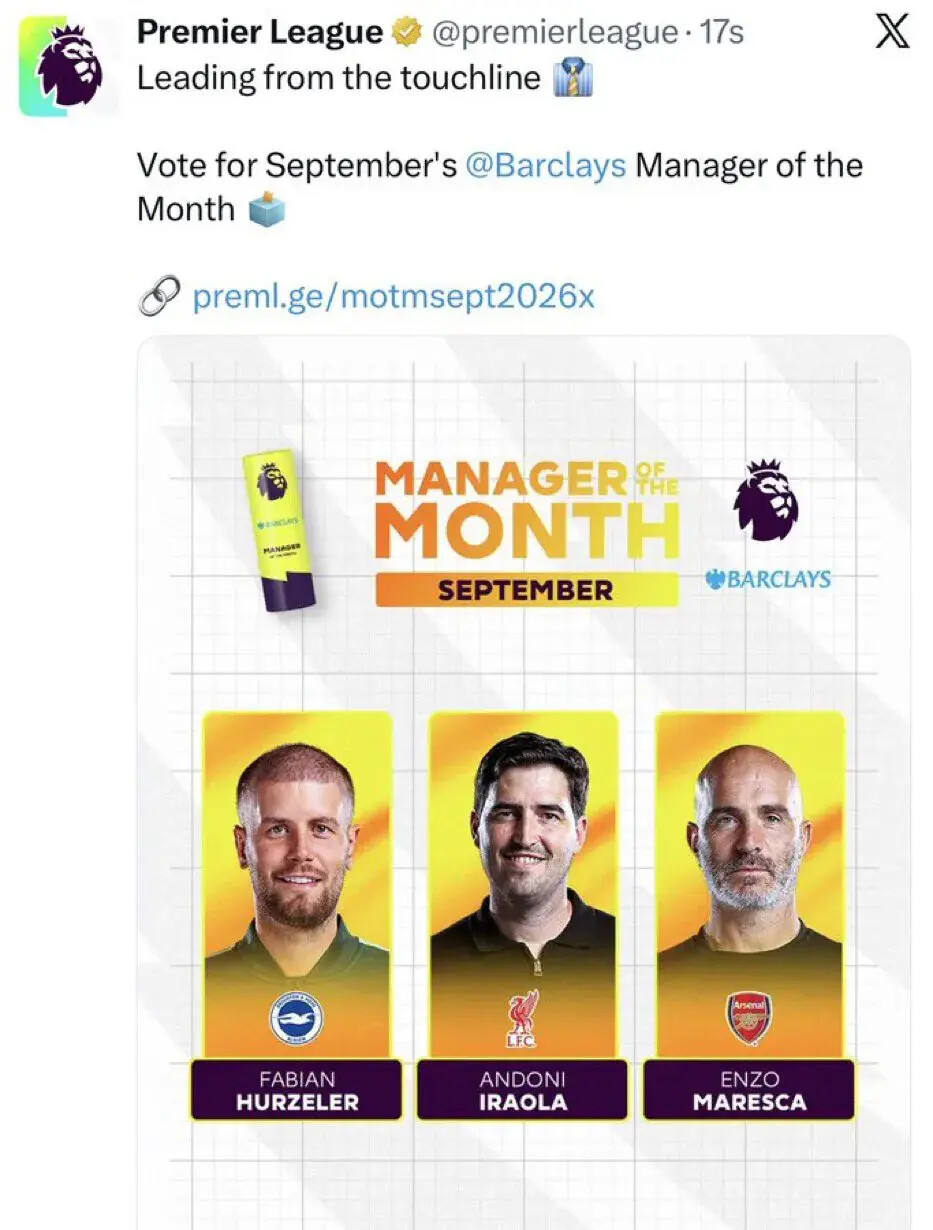This screenshot has height=1230, width=933.
Task: Click the Fabian Hurzeler name label
Action: (297, 1090)
